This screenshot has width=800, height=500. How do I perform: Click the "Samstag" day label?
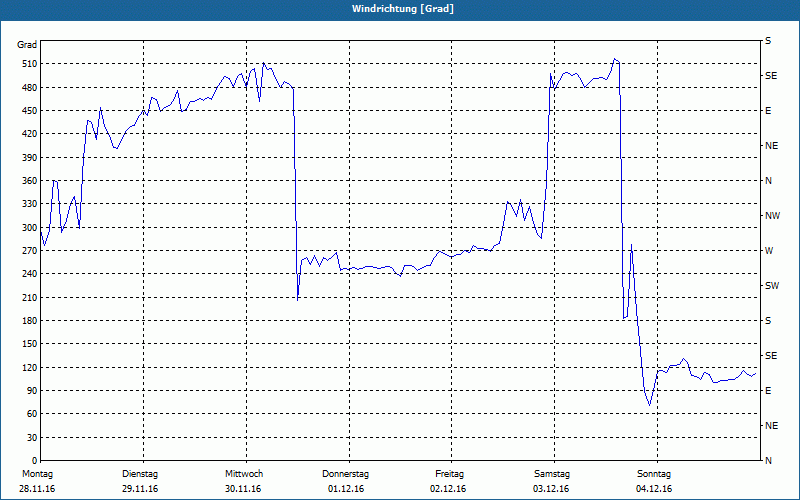552,474
